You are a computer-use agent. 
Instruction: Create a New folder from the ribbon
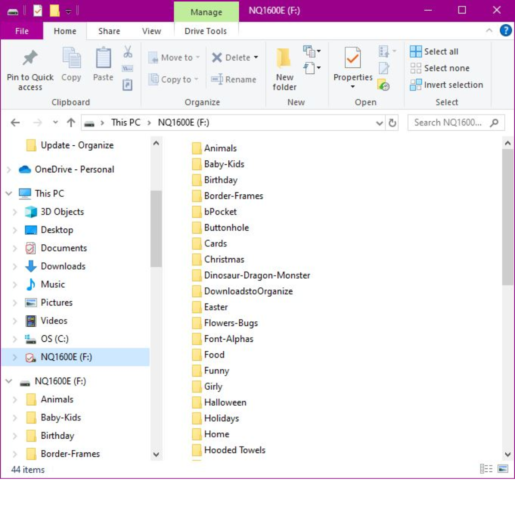point(284,69)
